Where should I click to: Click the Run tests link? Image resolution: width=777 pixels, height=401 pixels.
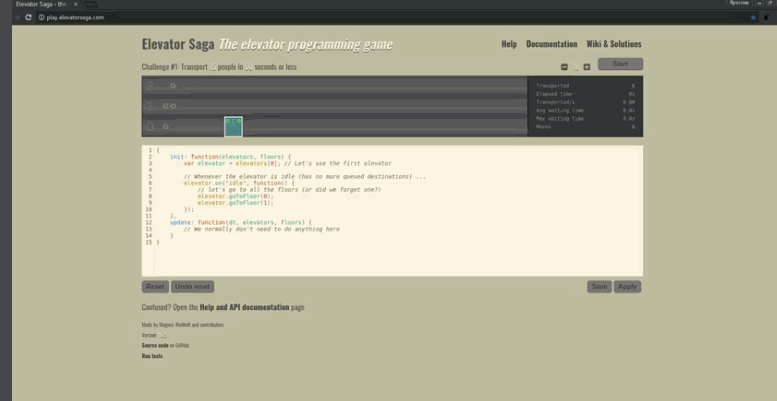152,356
